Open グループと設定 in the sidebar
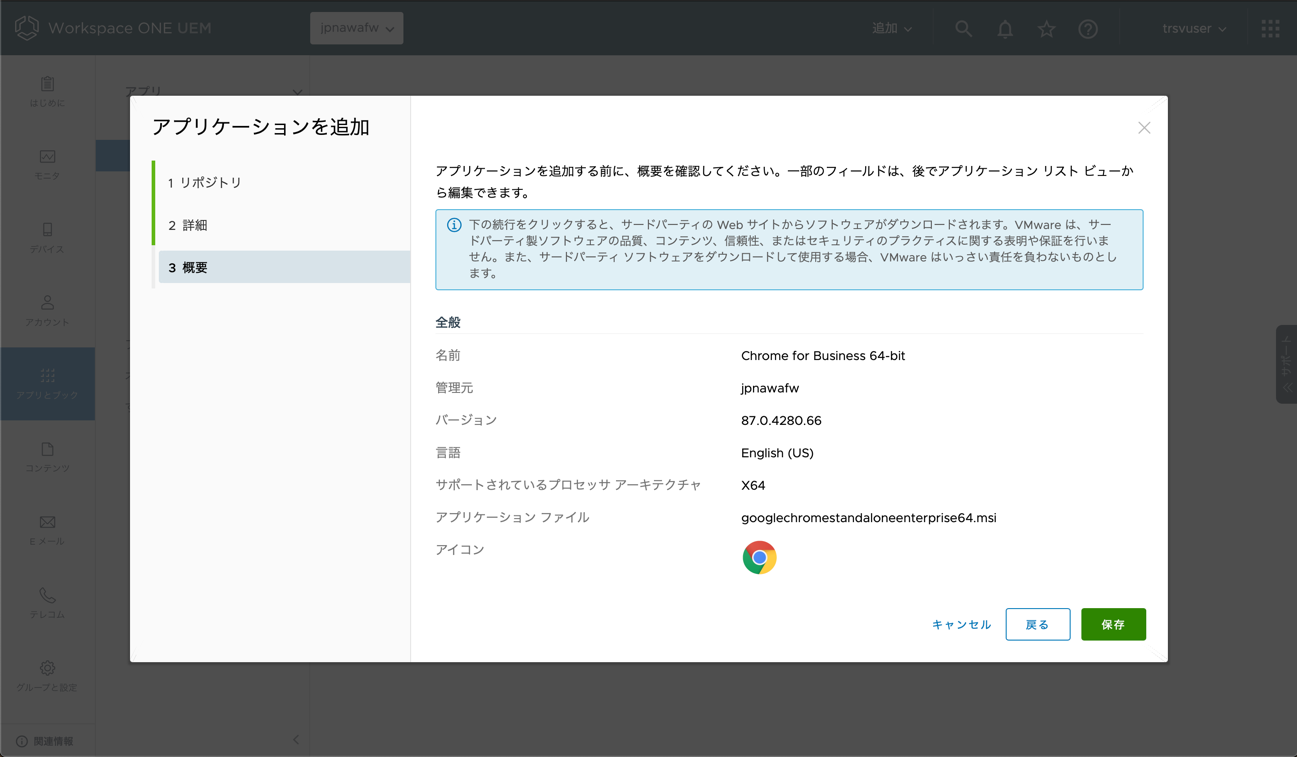Viewport: 1297px width, 757px height. [47, 676]
